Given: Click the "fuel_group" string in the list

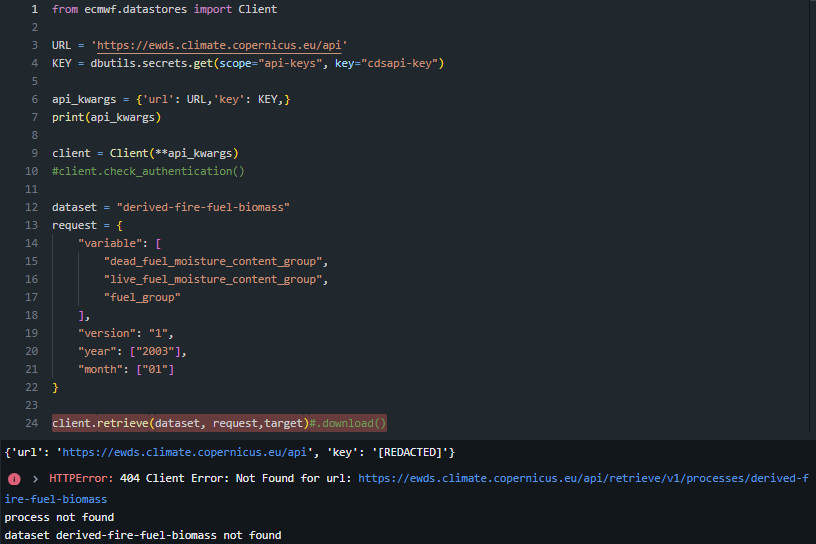Looking at the screenshot, I should click(142, 297).
